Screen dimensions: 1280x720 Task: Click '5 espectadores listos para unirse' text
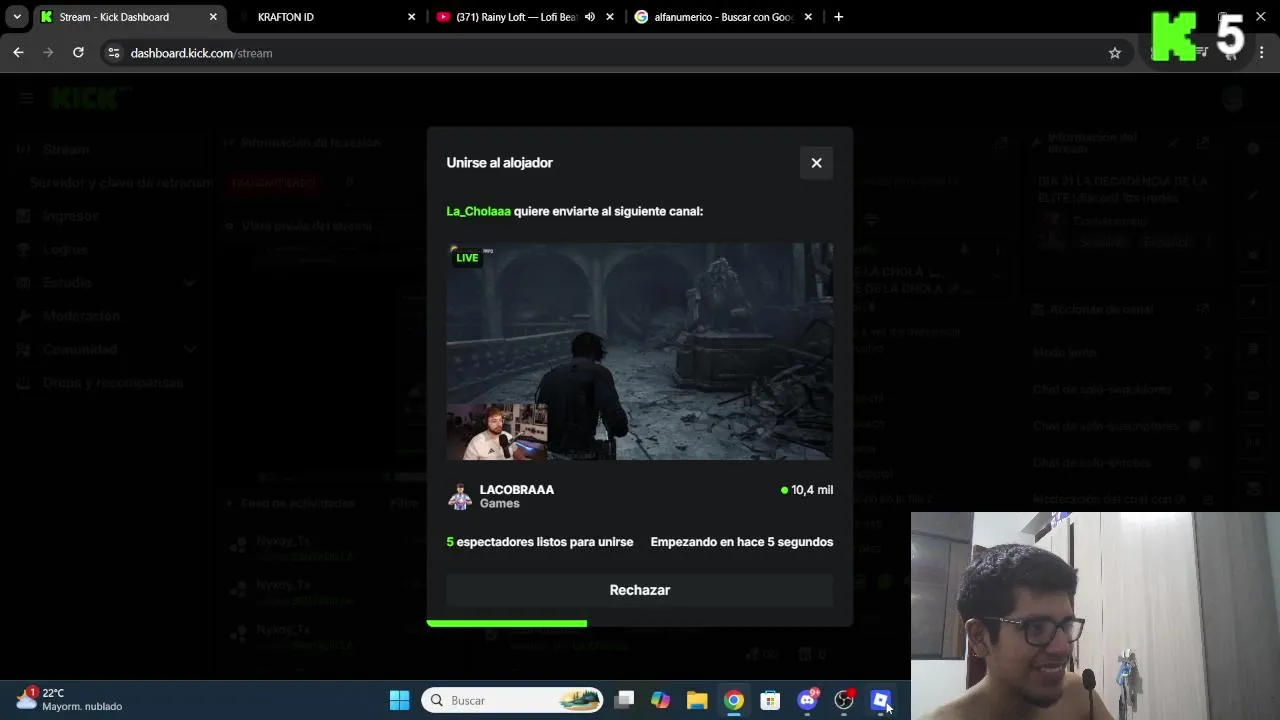click(540, 542)
